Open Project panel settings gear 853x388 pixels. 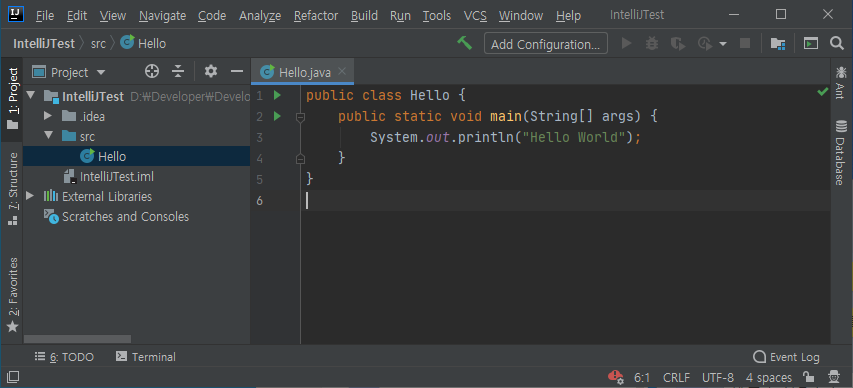[211, 71]
